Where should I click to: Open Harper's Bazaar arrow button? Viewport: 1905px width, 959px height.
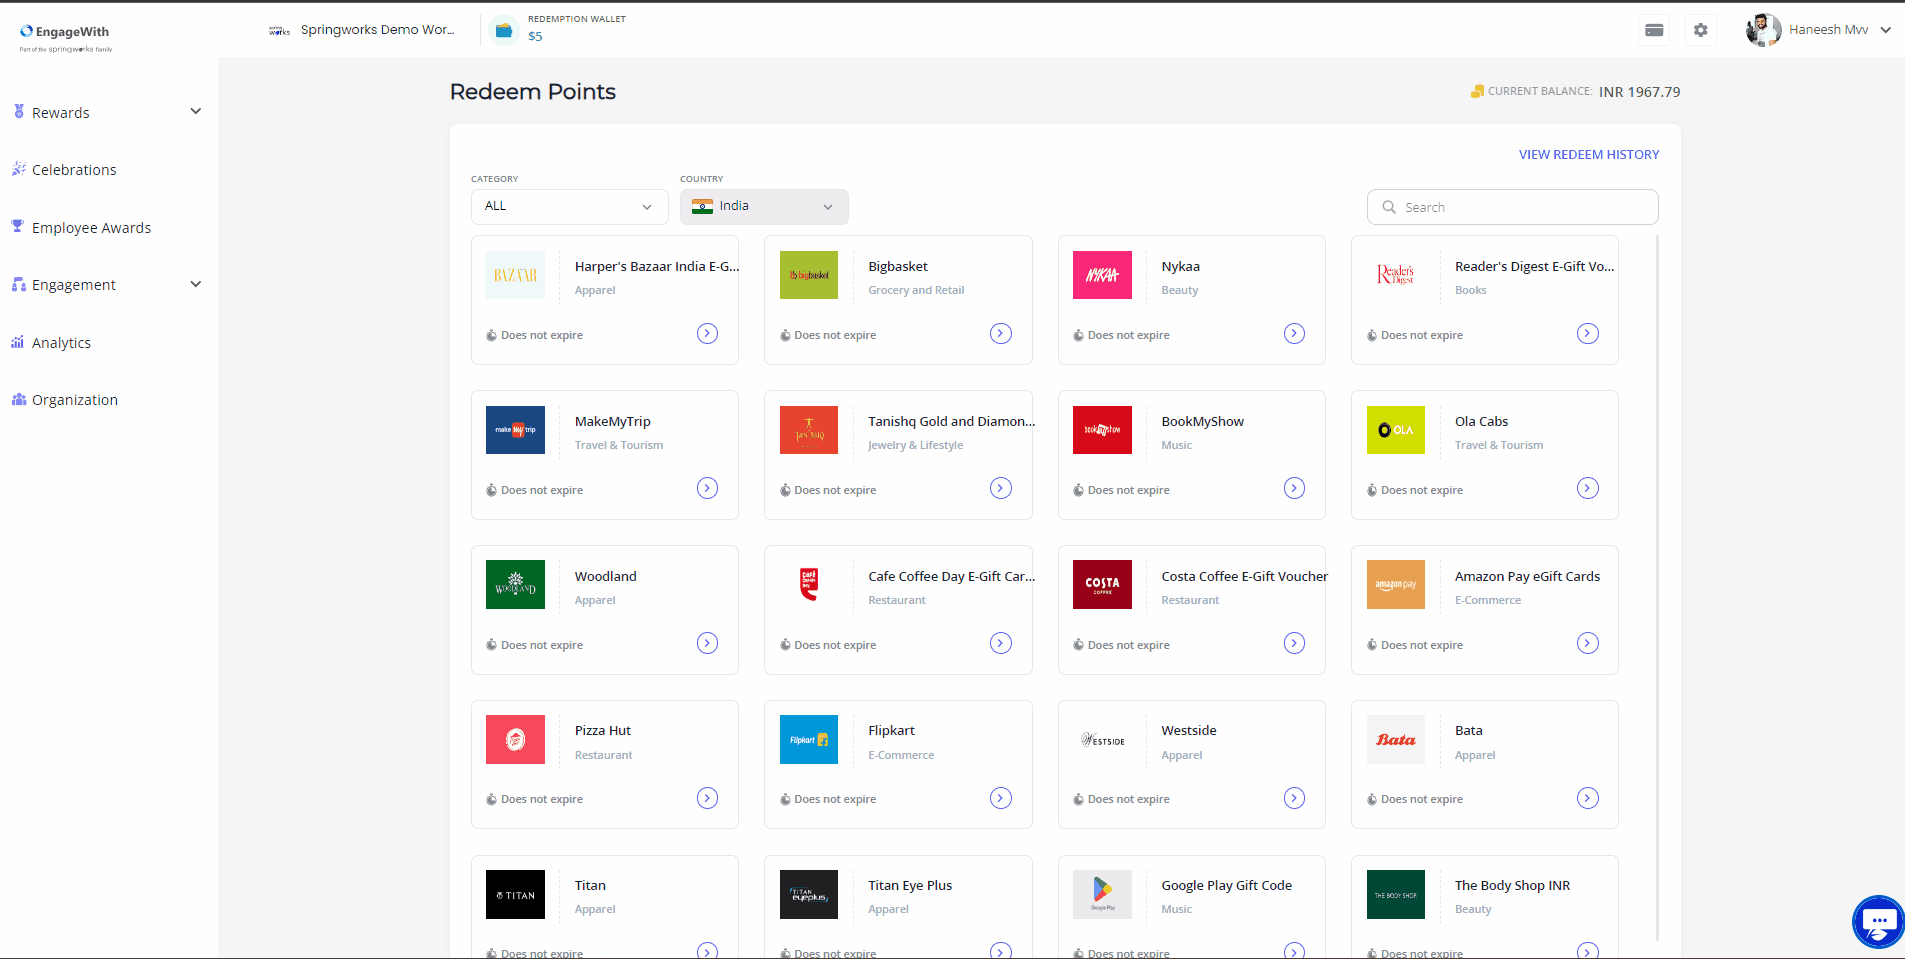707,334
